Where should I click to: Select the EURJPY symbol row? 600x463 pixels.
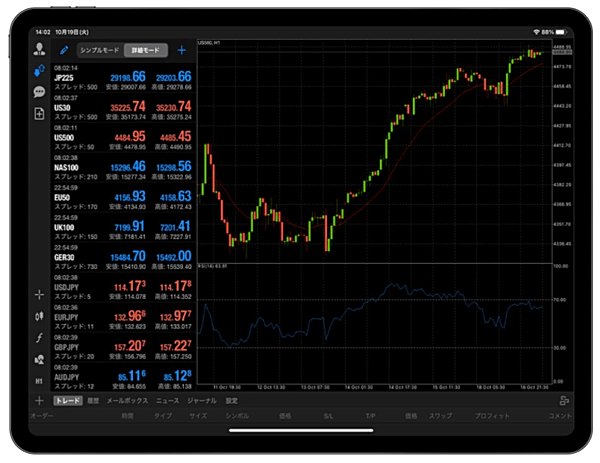(123, 317)
